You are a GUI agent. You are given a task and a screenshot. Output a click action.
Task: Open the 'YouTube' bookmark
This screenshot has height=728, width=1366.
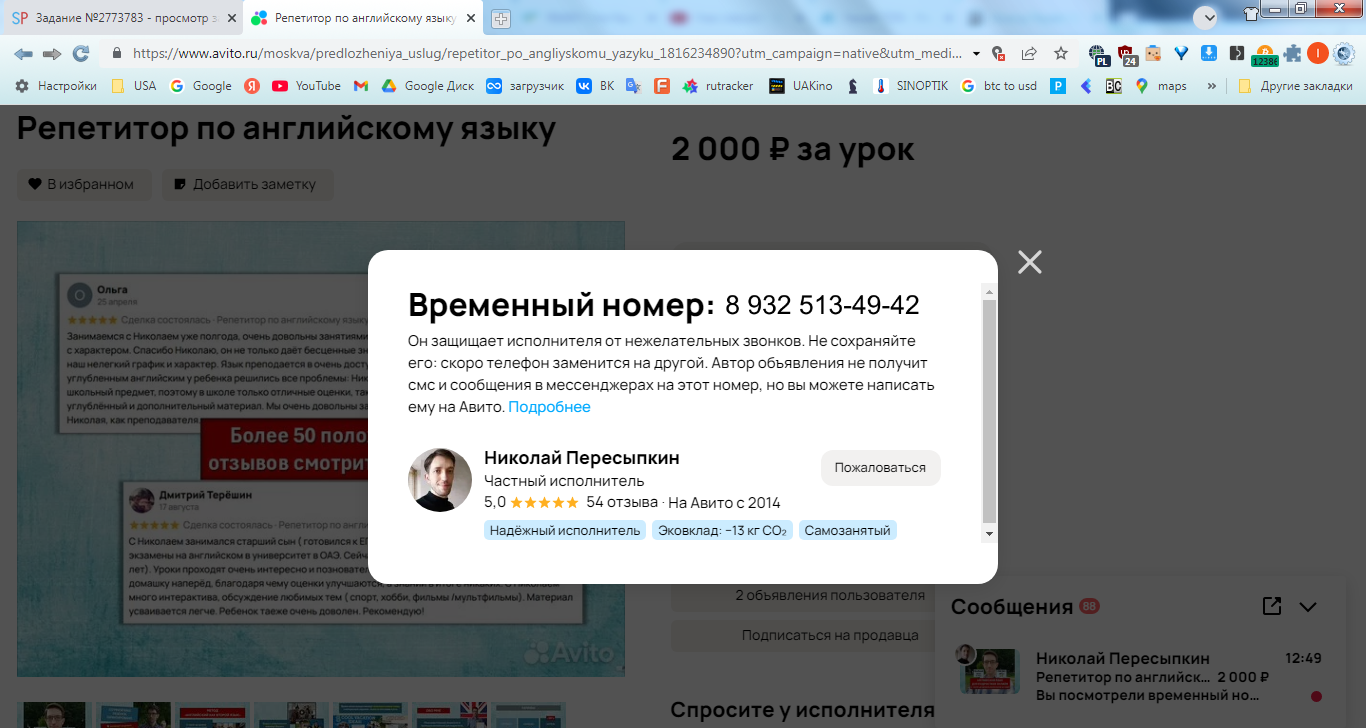(306, 86)
